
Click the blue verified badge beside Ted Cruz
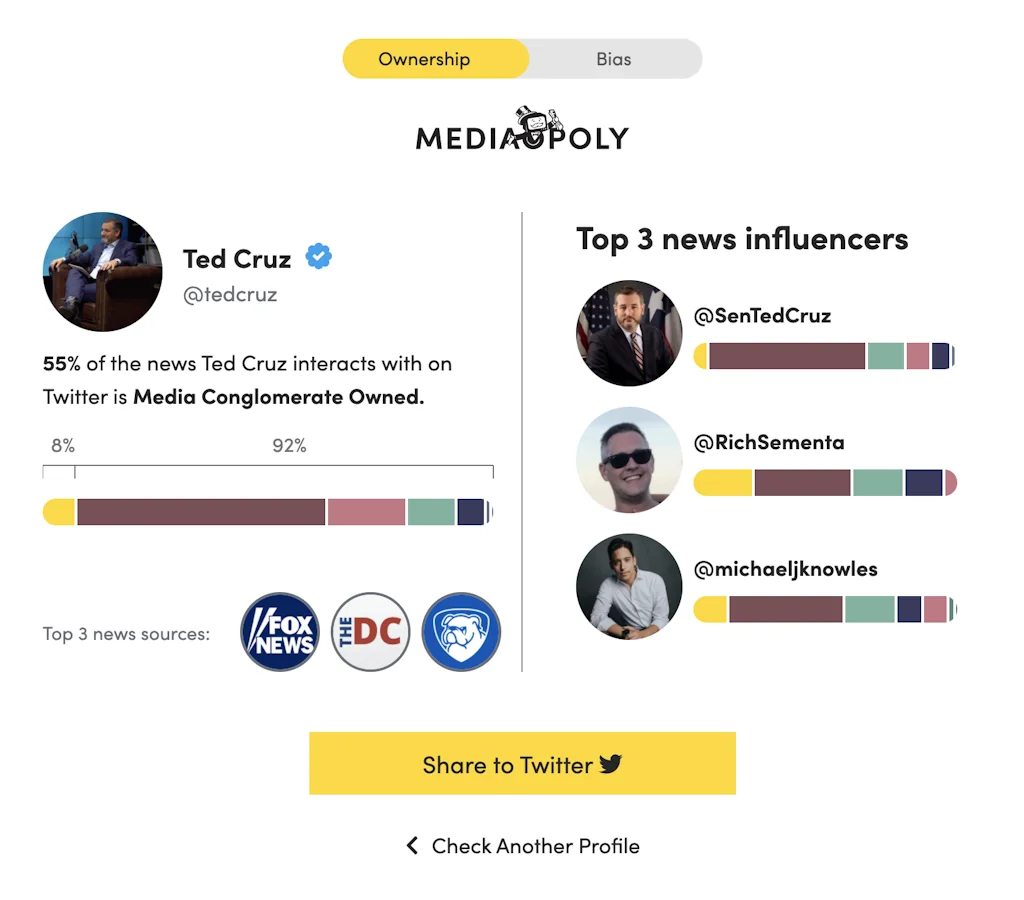(x=319, y=257)
